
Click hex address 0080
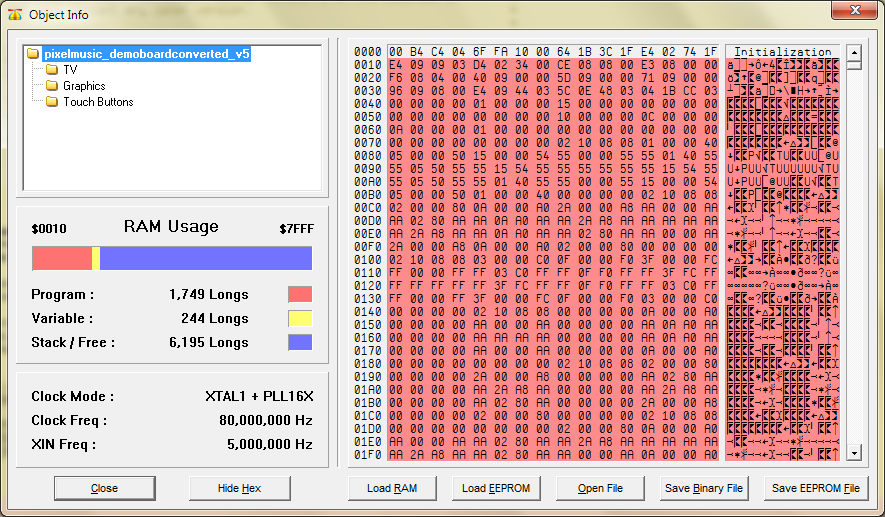point(367,156)
